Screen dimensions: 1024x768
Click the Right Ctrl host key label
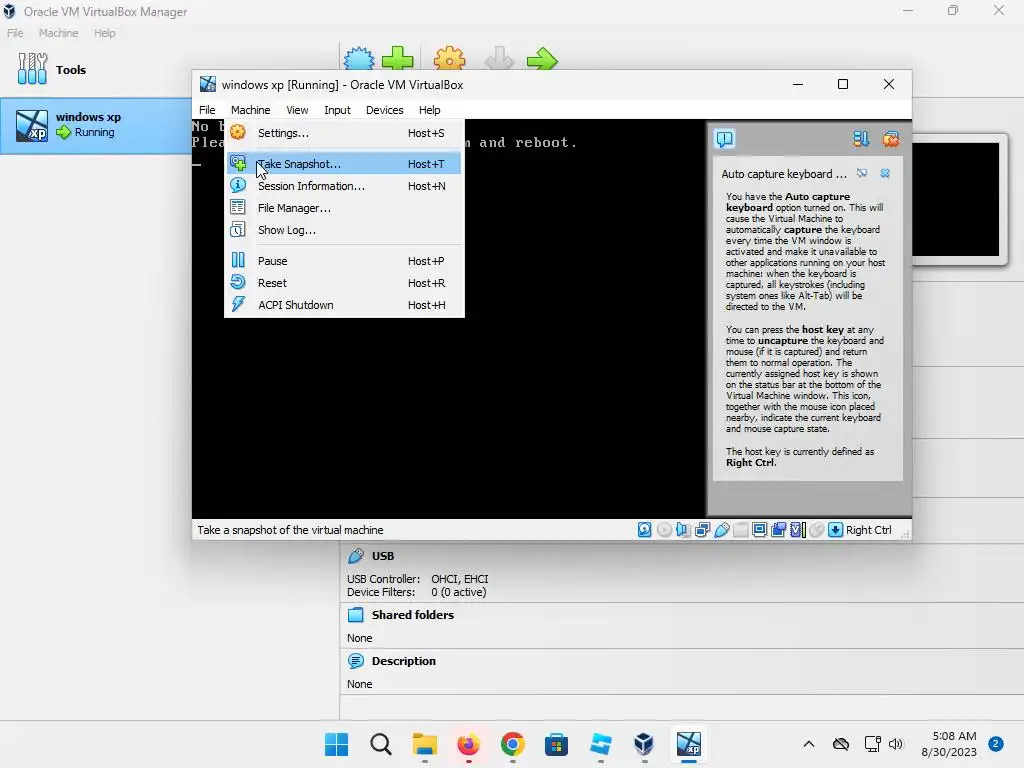click(869, 530)
